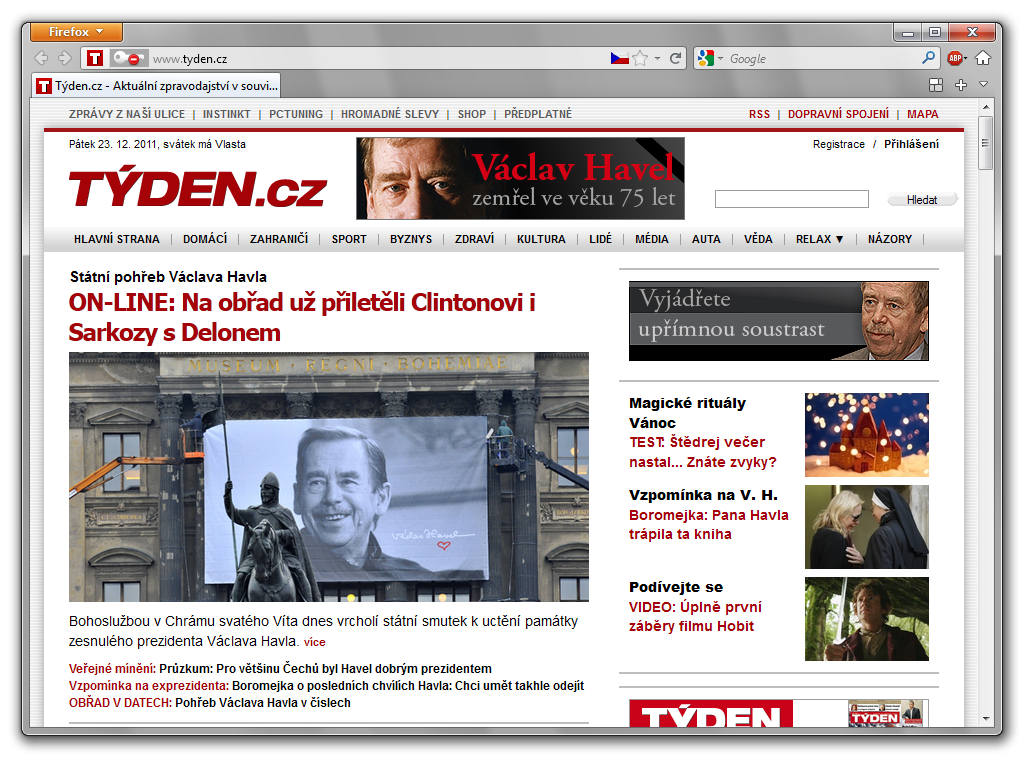Open HROMADNÉ SLEVY link
This screenshot has height=763, width=1034.
tap(390, 114)
